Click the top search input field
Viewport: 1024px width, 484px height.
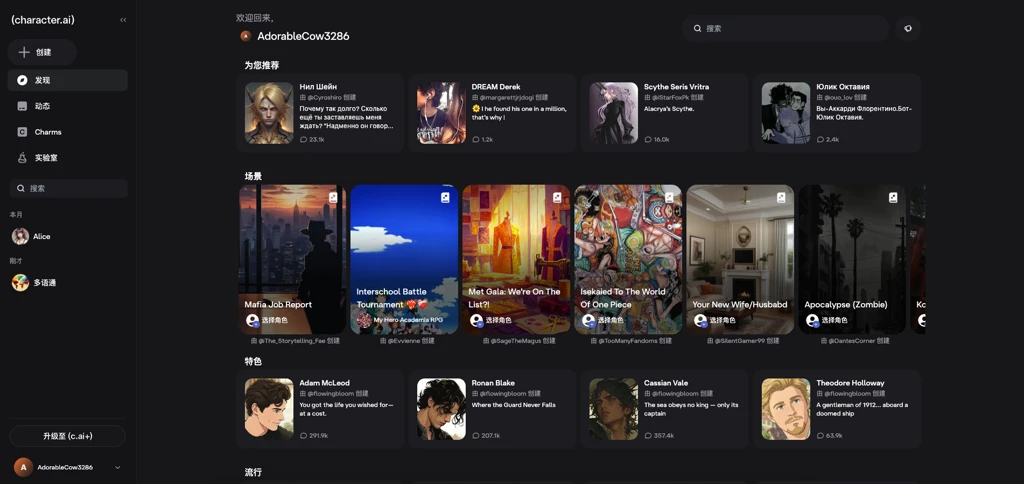786,29
